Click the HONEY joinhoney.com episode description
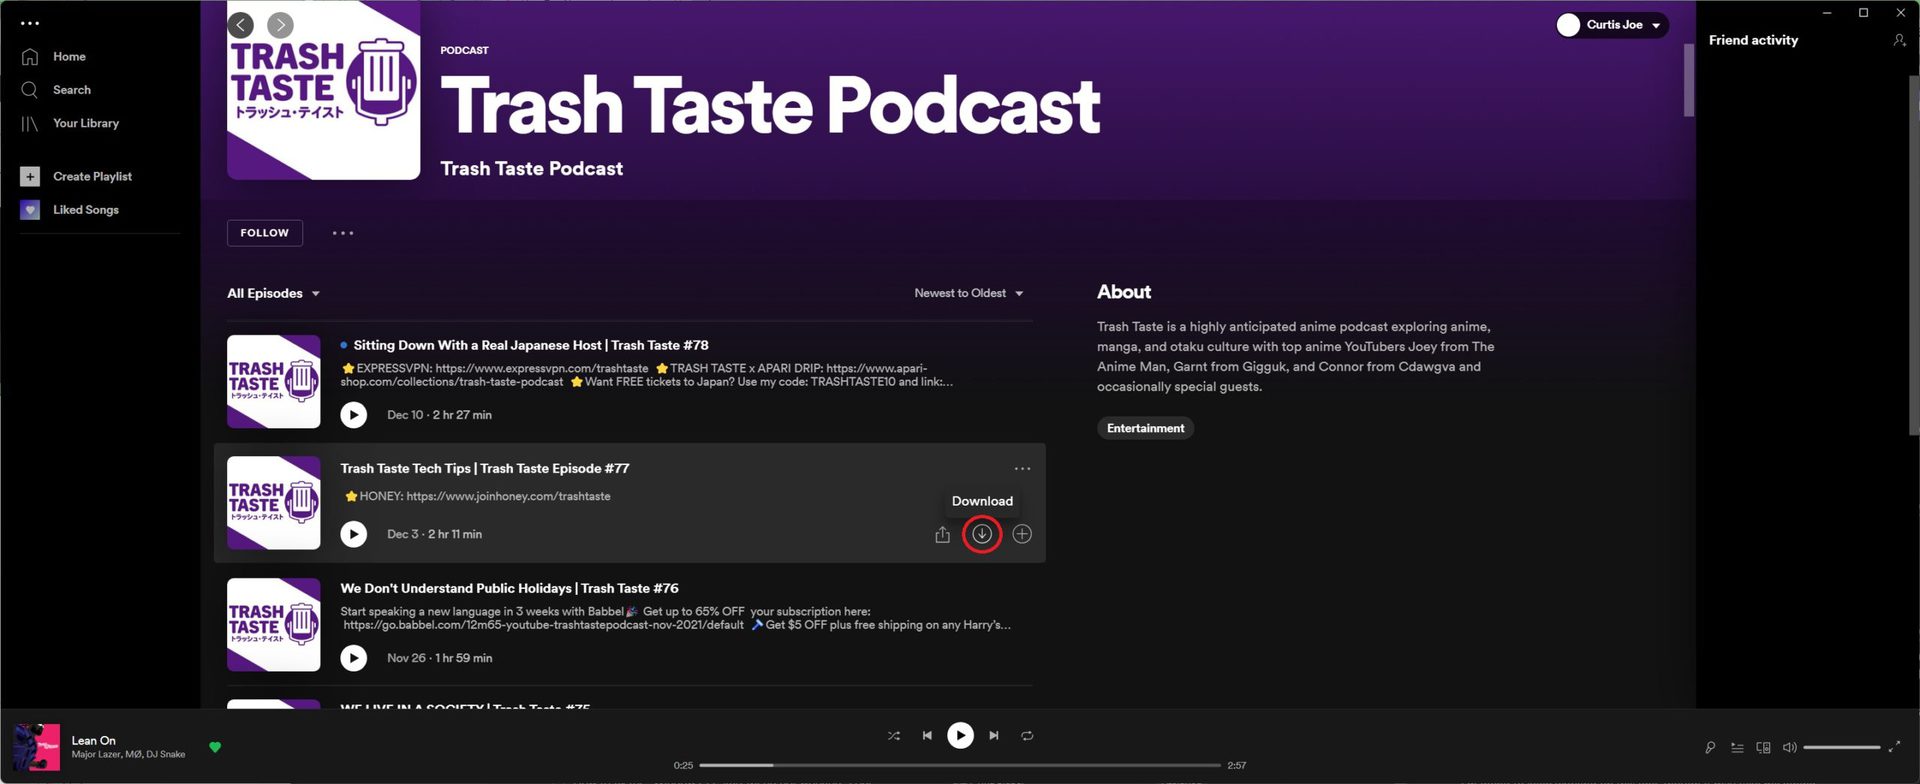The width and height of the screenshot is (1920, 784). click(477, 497)
